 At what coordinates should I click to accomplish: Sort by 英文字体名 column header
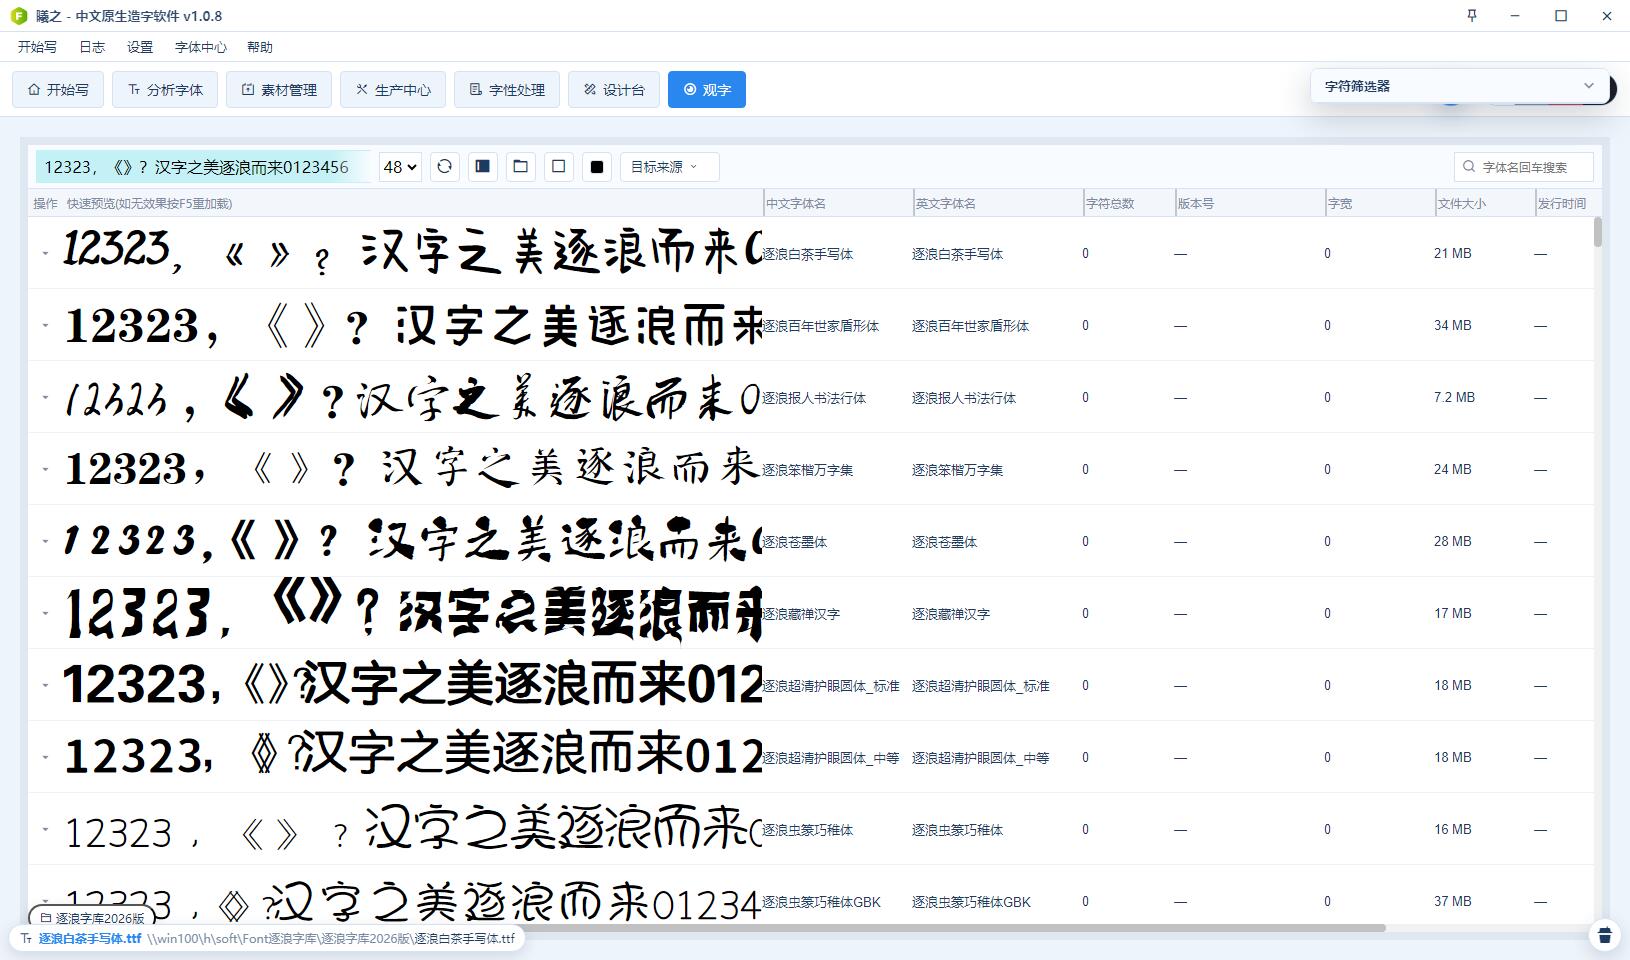[998, 203]
